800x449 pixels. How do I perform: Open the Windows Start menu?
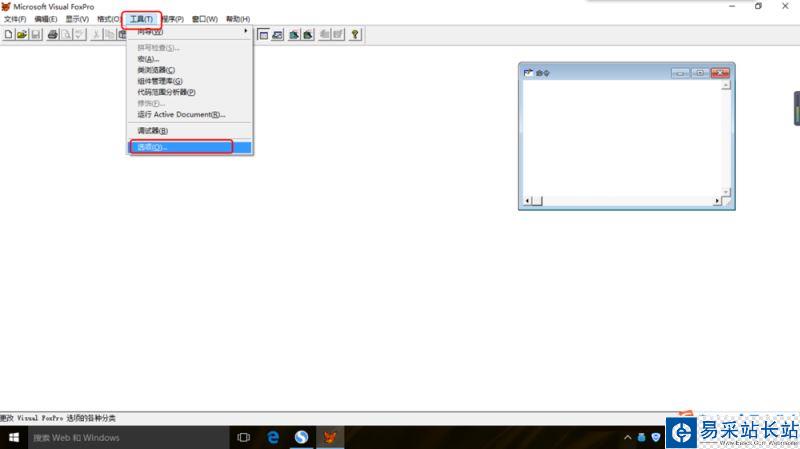pos(14,438)
